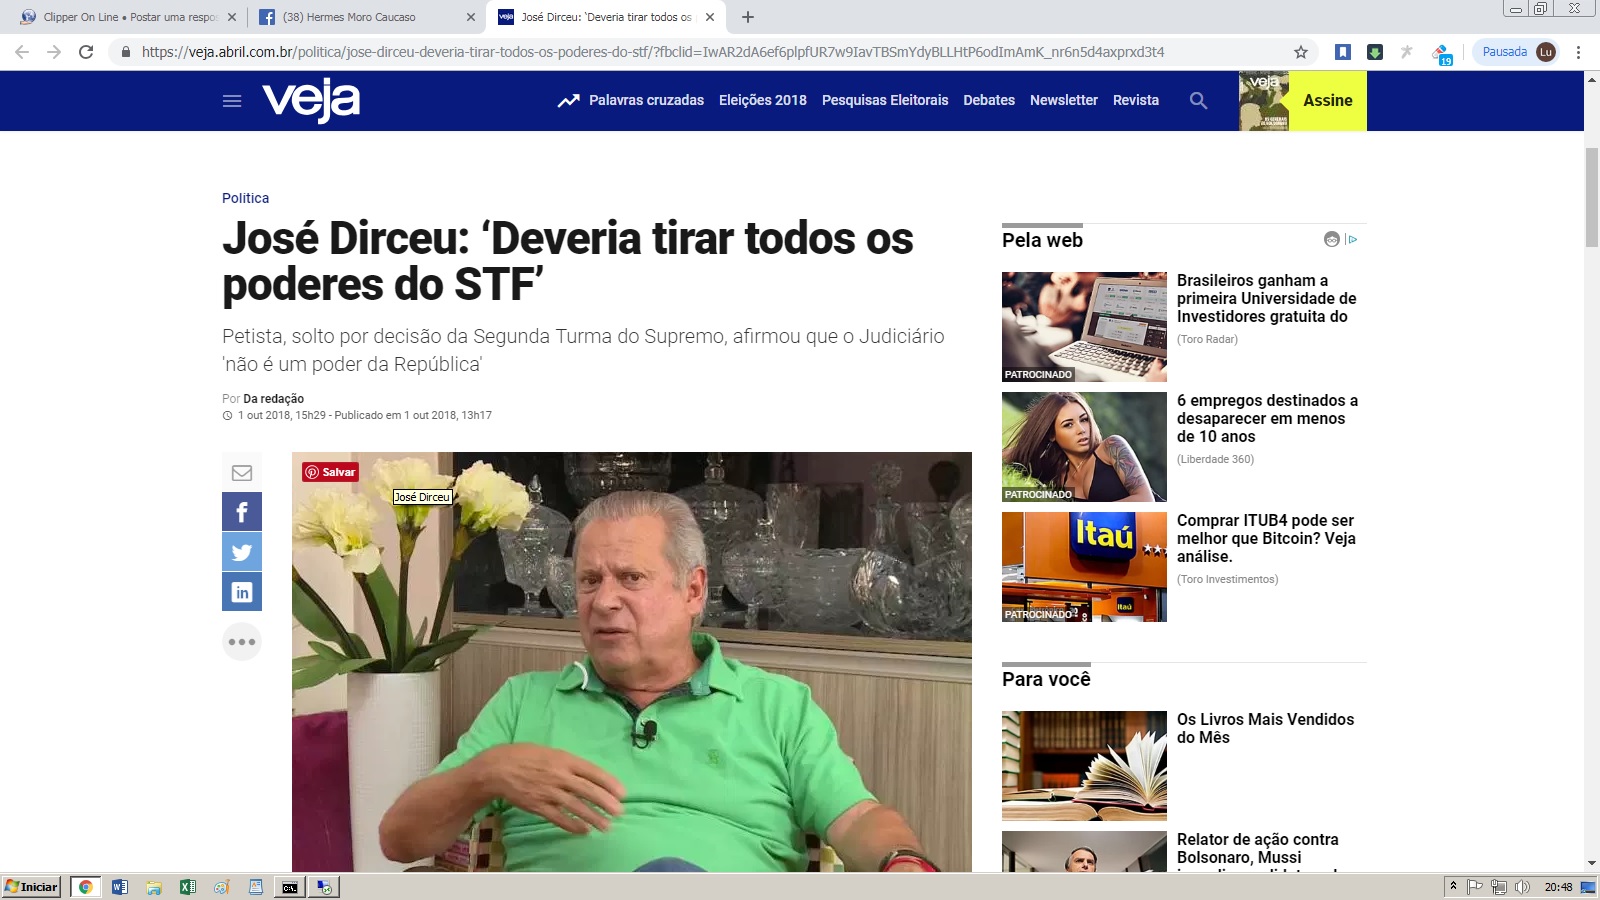The image size is (1600, 900).
Task: Open the Chrome three-dot menu
Action: (1578, 52)
